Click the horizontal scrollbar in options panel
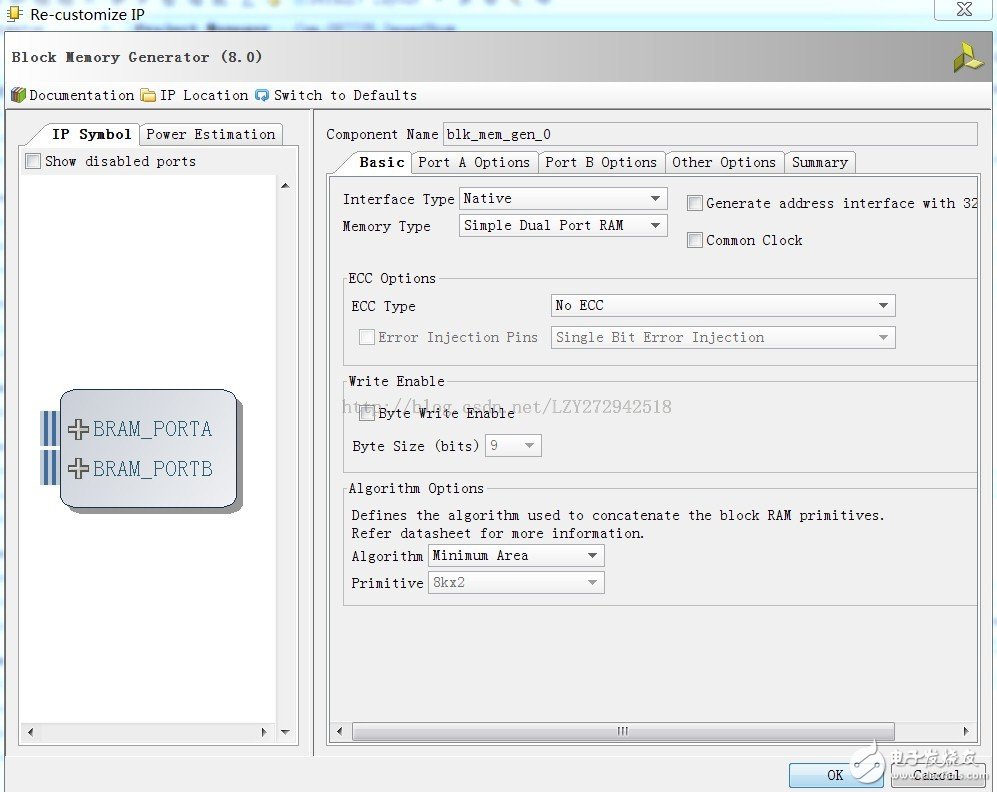 click(622, 732)
